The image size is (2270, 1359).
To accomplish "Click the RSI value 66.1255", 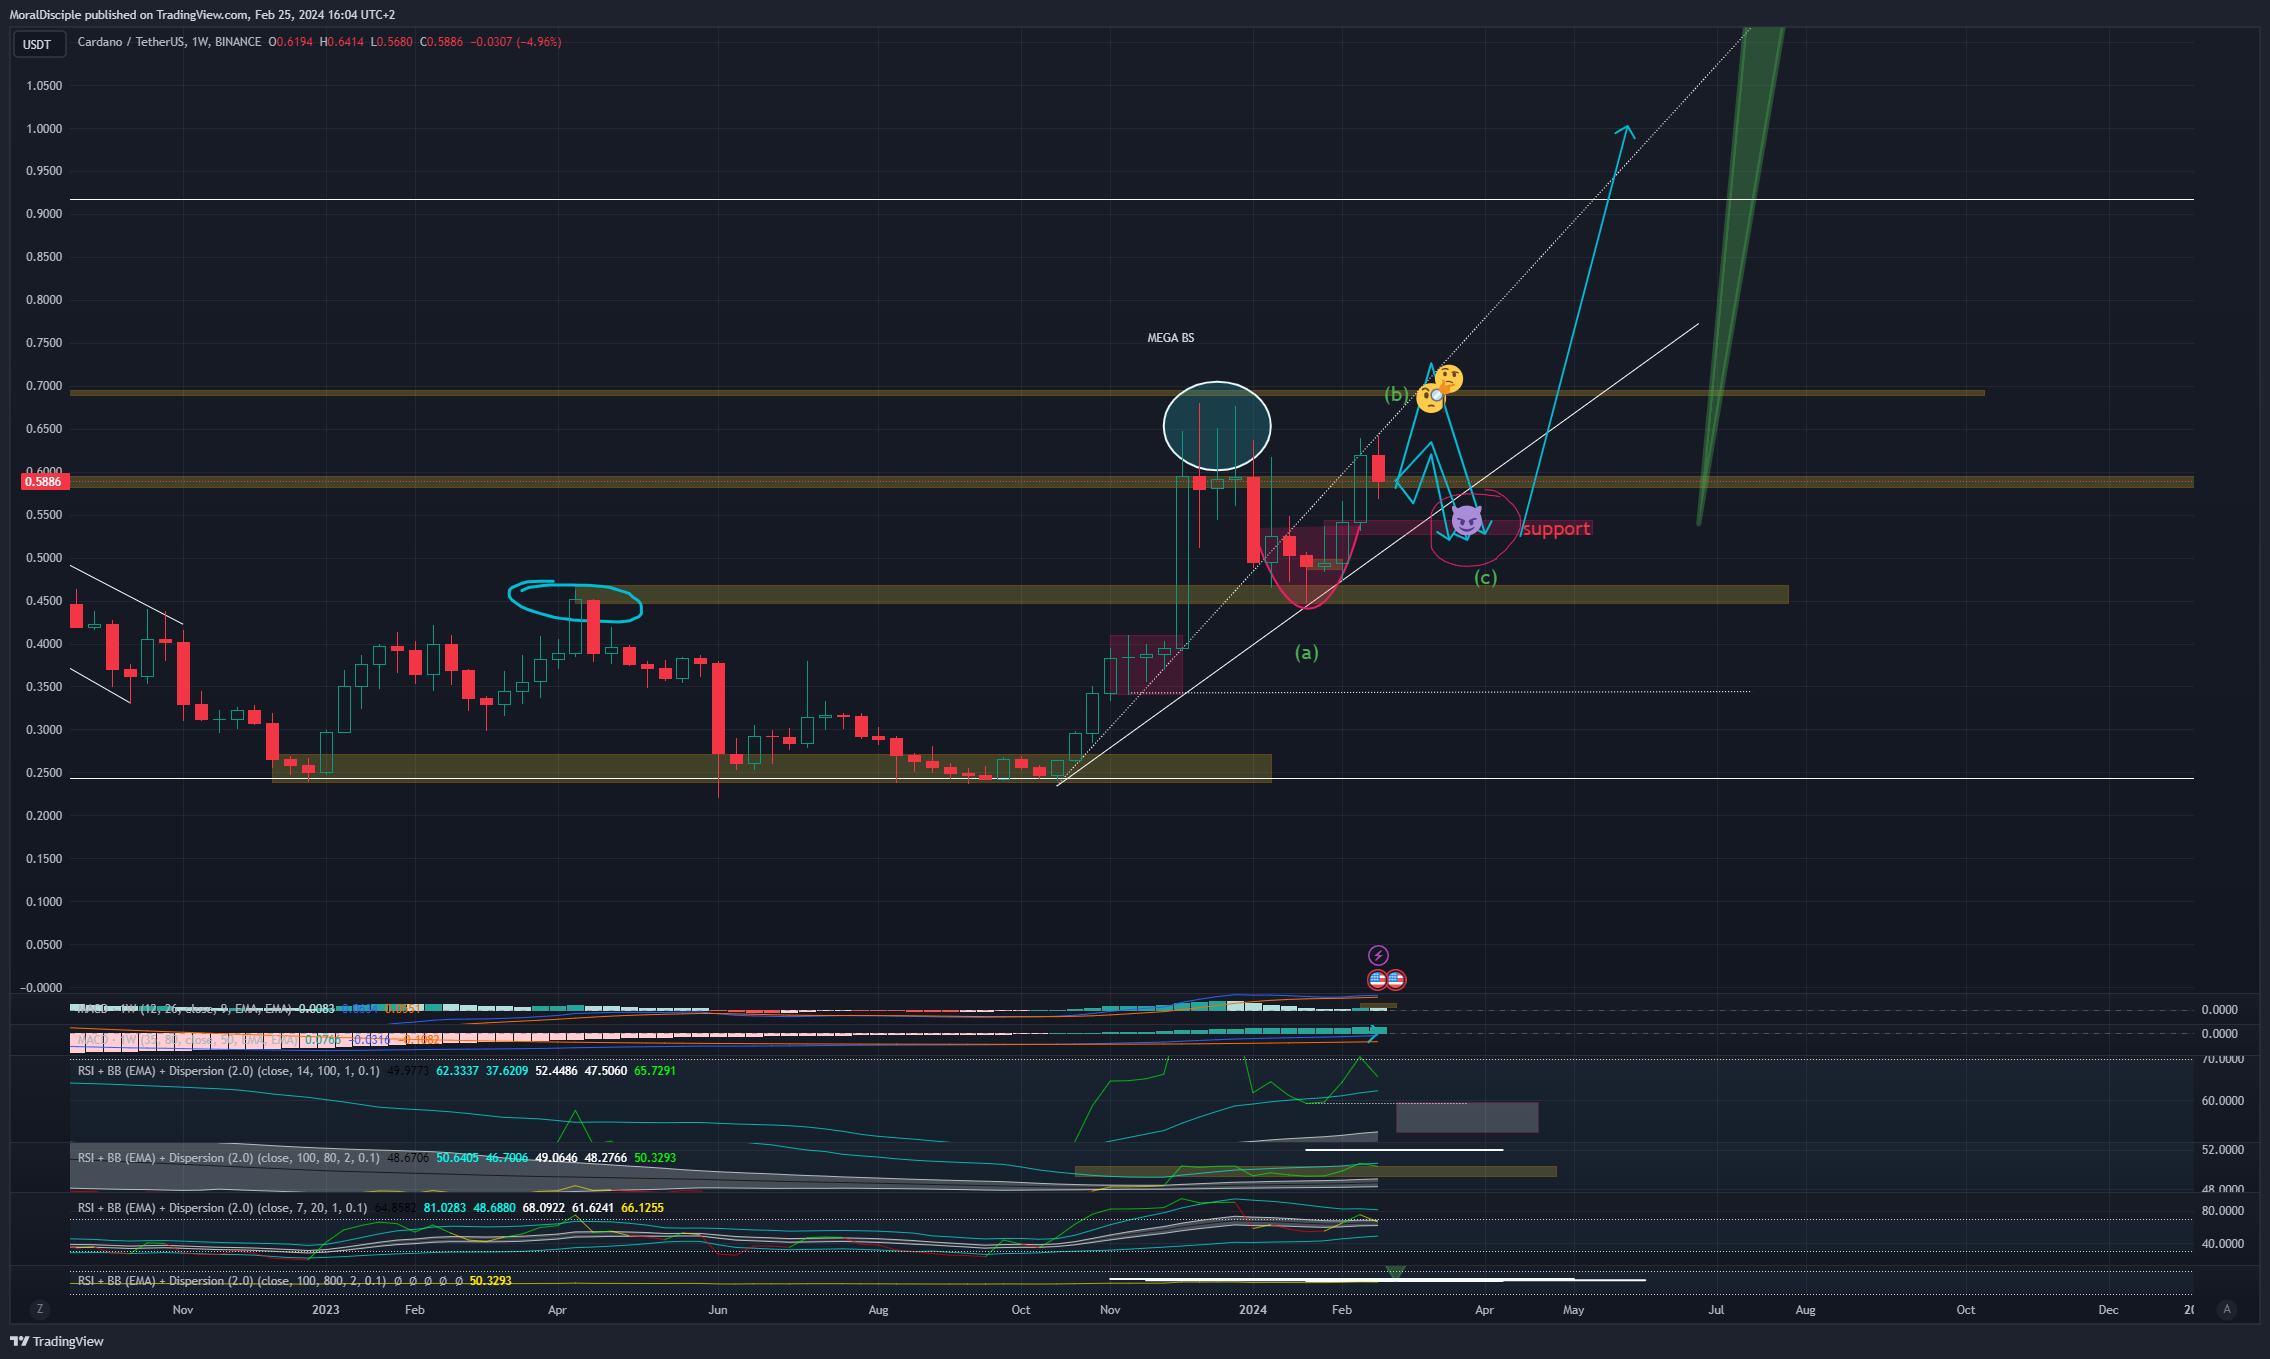I will [643, 1208].
